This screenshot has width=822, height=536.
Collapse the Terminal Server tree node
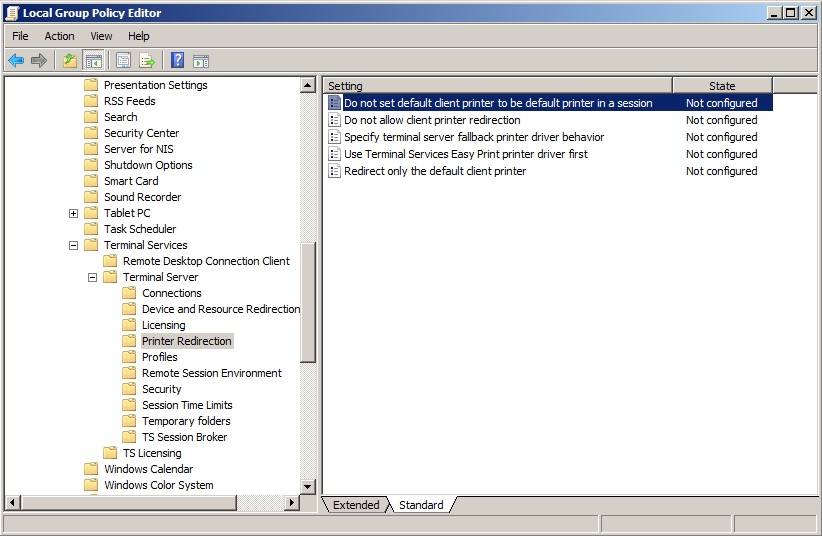click(x=92, y=277)
